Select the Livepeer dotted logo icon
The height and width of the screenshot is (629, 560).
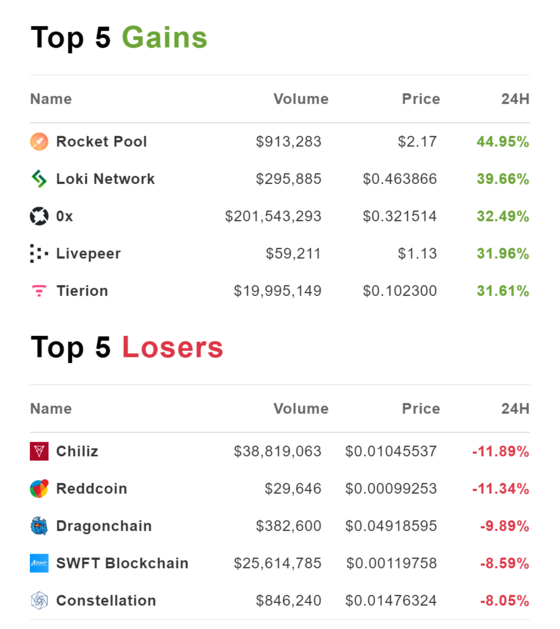pos(39,254)
